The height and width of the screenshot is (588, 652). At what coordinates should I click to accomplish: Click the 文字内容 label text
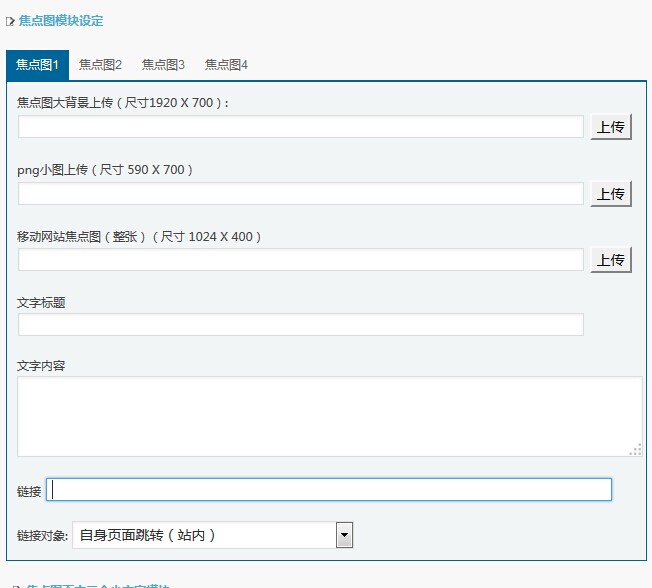point(41,366)
